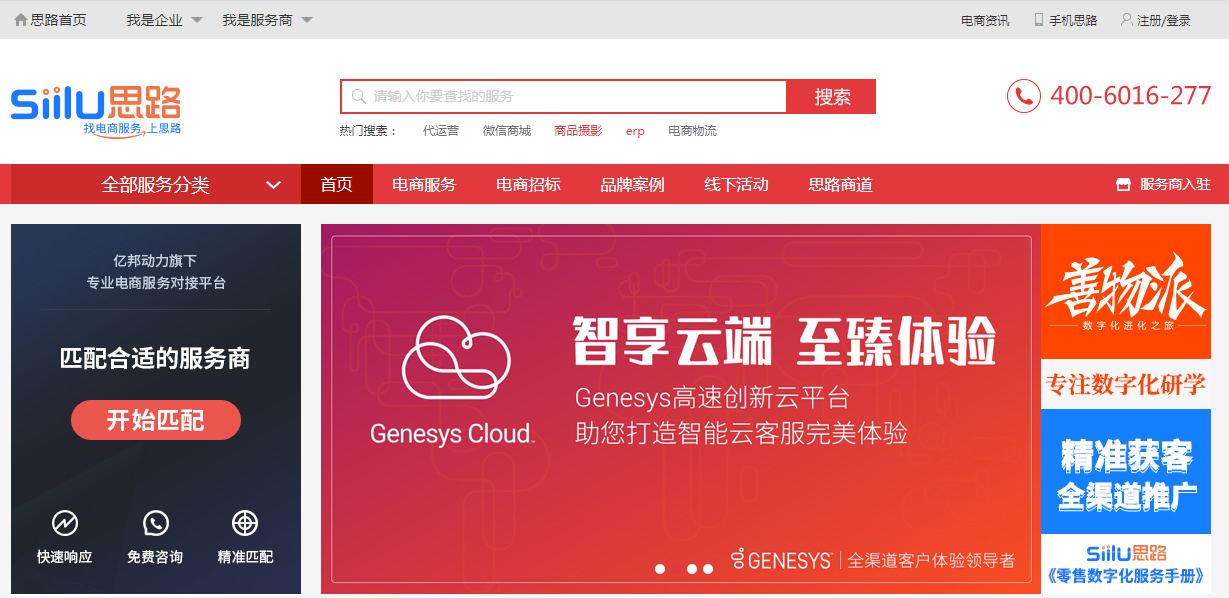Open the Genesys 智享云端 banner
The width and height of the screenshot is (1229, 598).
click(x=681, y=409)
